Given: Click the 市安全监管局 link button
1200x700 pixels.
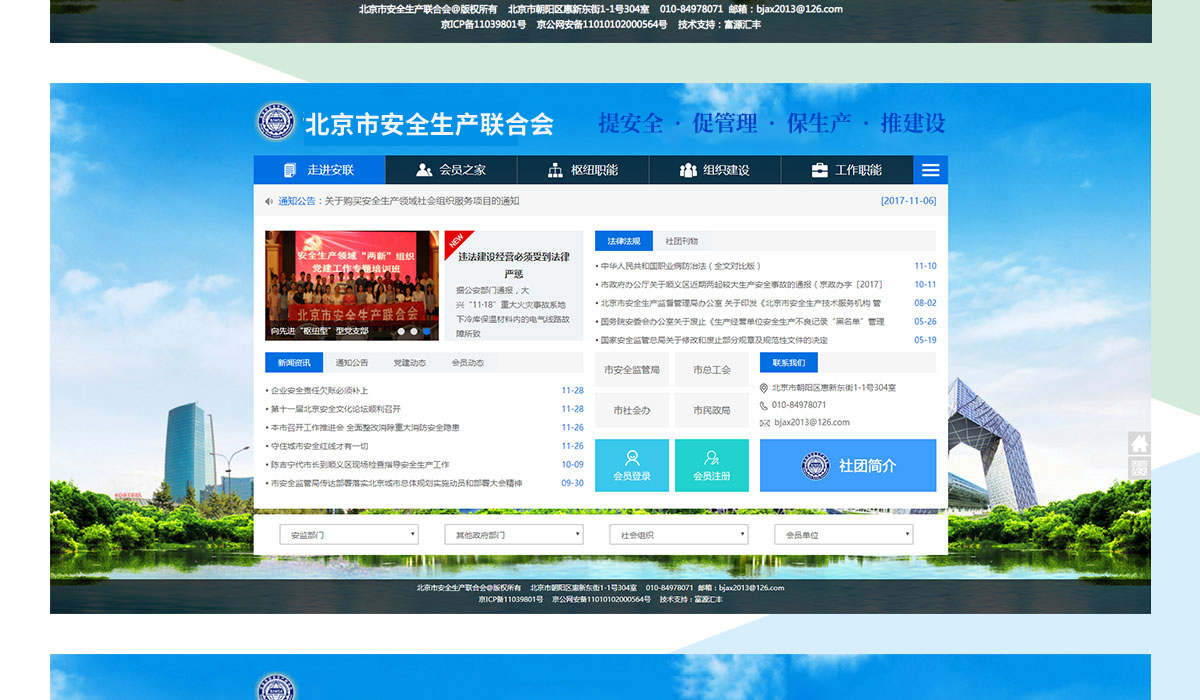Looking at the screenshot, I should pos(632,370).
